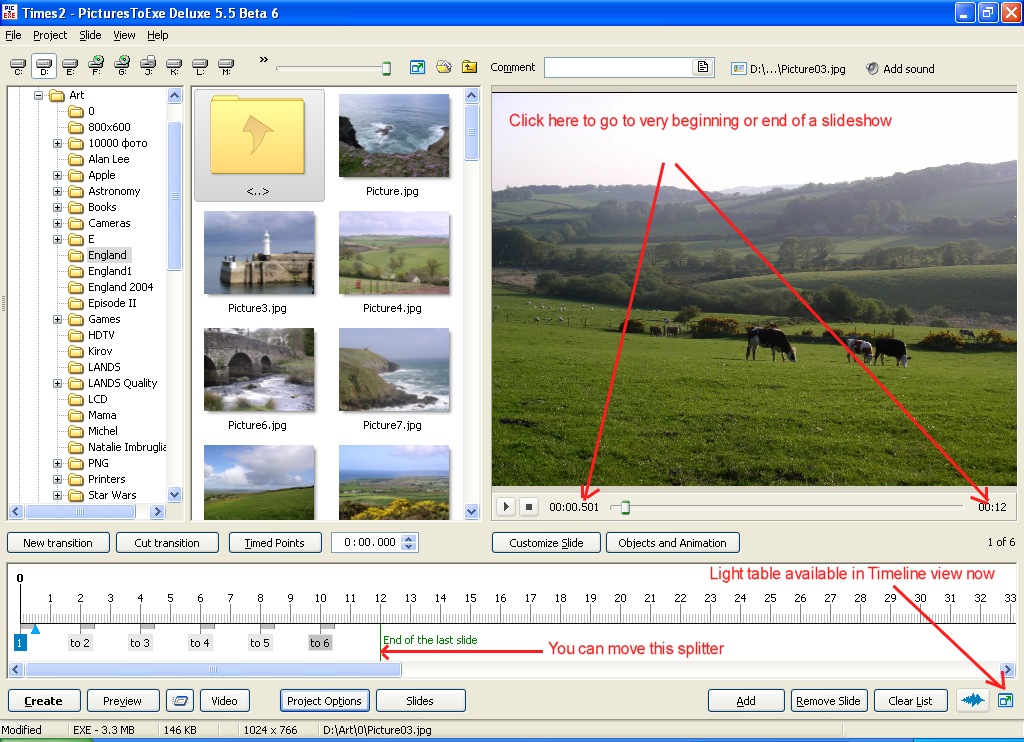Select the HDTV folder

(101, 335)
